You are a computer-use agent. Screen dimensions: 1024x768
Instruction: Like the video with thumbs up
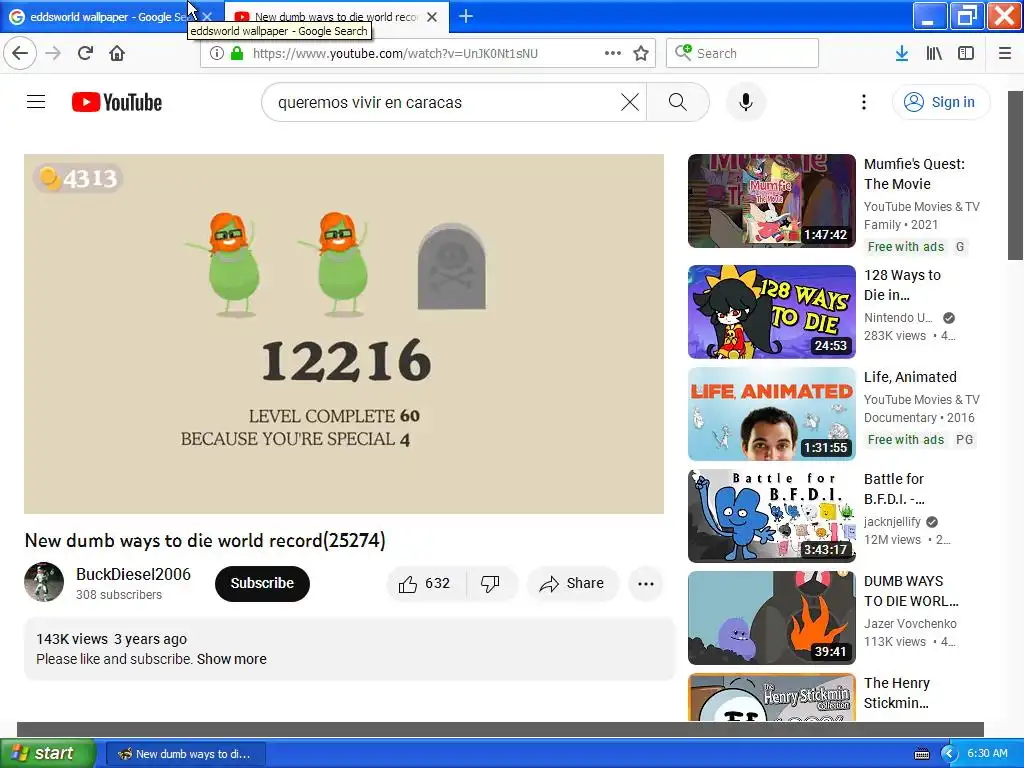425,583
